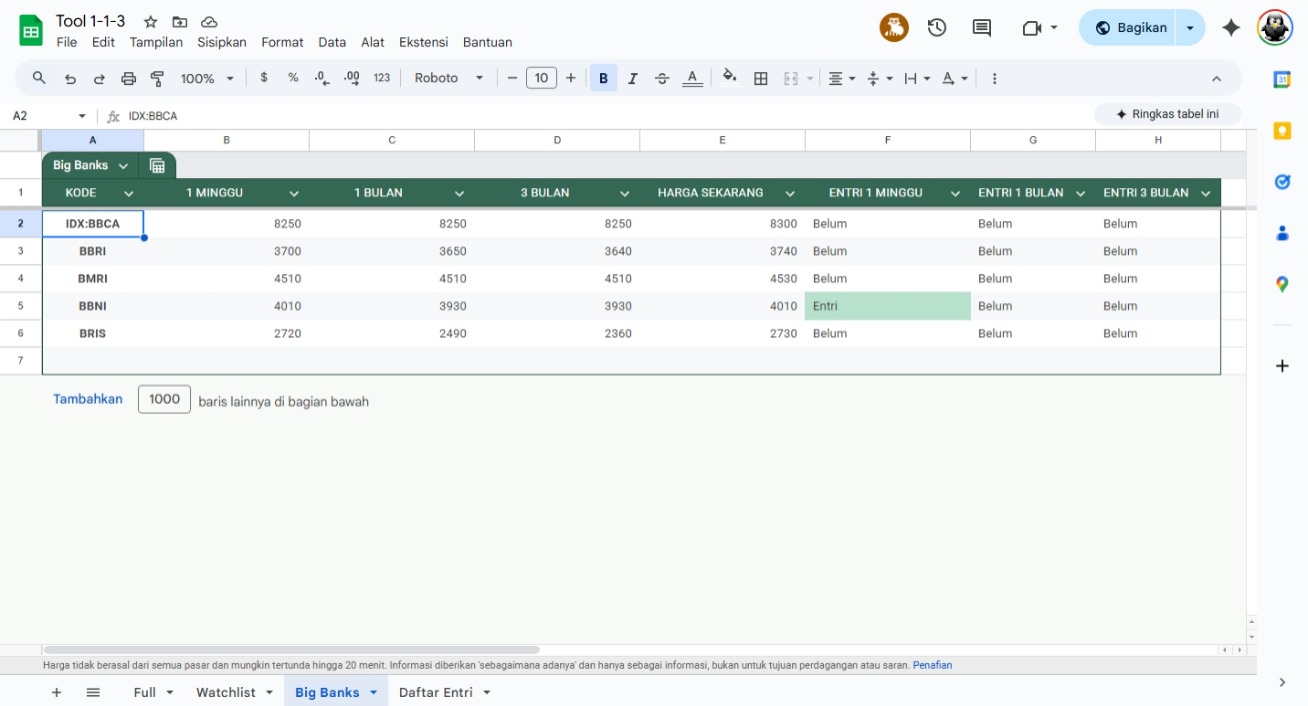
Task: Open the comments panel icon
Action: [982, 28]
